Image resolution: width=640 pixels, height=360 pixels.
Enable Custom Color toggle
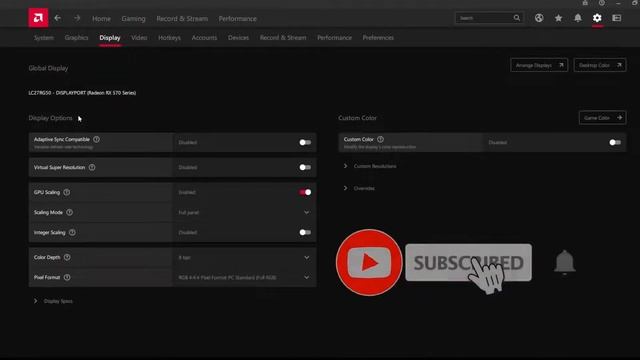615,142
